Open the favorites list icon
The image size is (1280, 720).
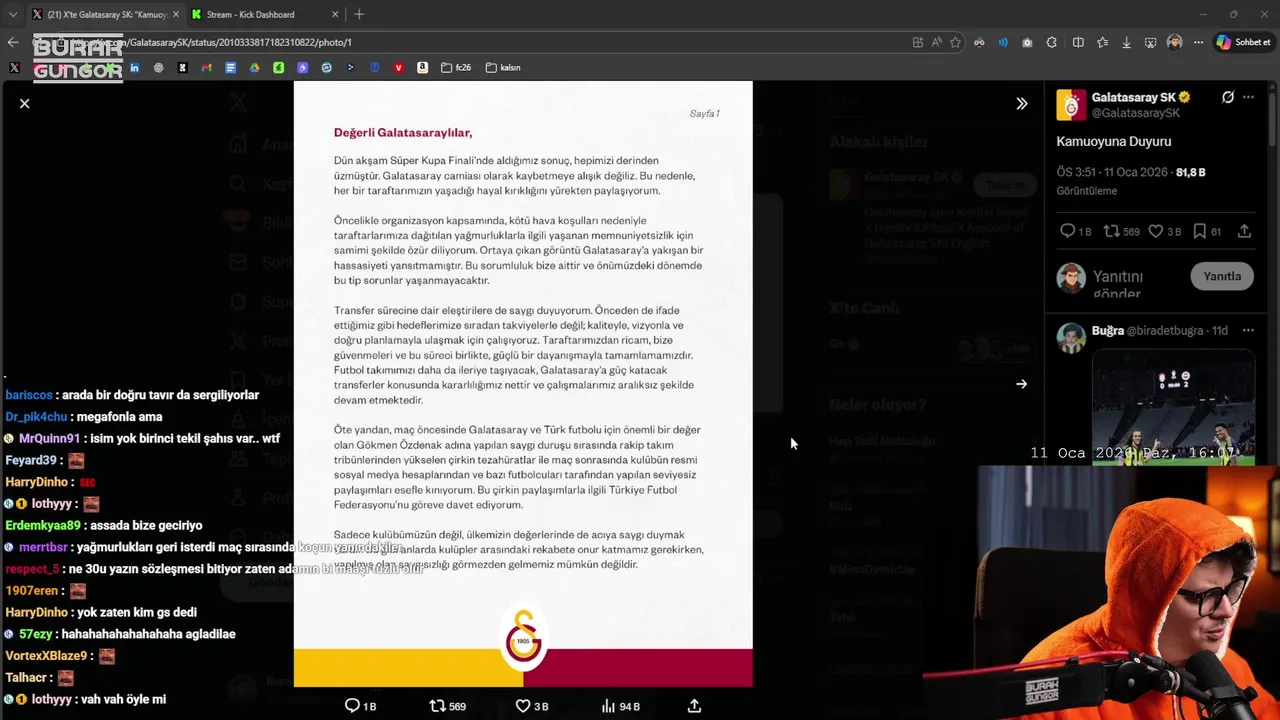(x=1102, y=42)
